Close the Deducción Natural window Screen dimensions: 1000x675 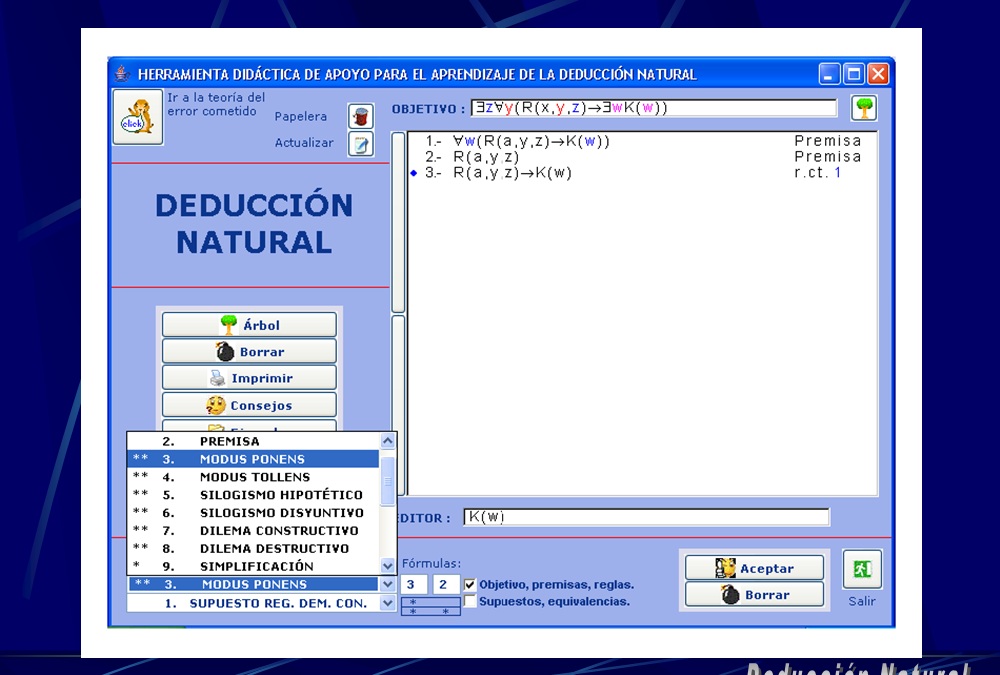[x=878, y=74]
